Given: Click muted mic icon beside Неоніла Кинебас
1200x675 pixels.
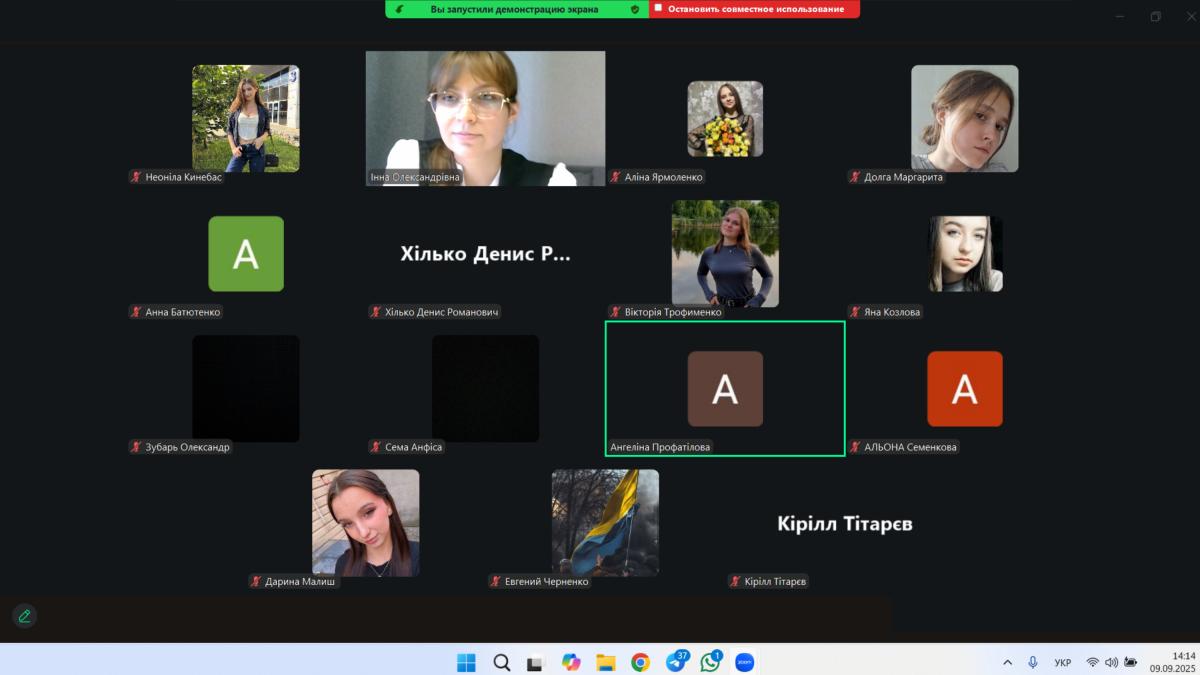Looking at the screenshot, I should [x=136, y=177].
